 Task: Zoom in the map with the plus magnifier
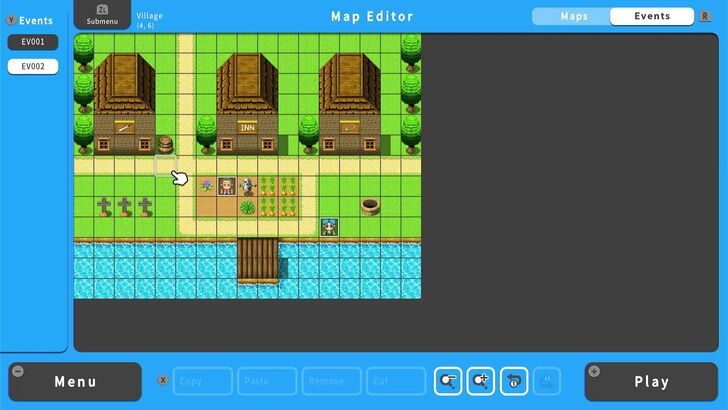click(481, 381)
